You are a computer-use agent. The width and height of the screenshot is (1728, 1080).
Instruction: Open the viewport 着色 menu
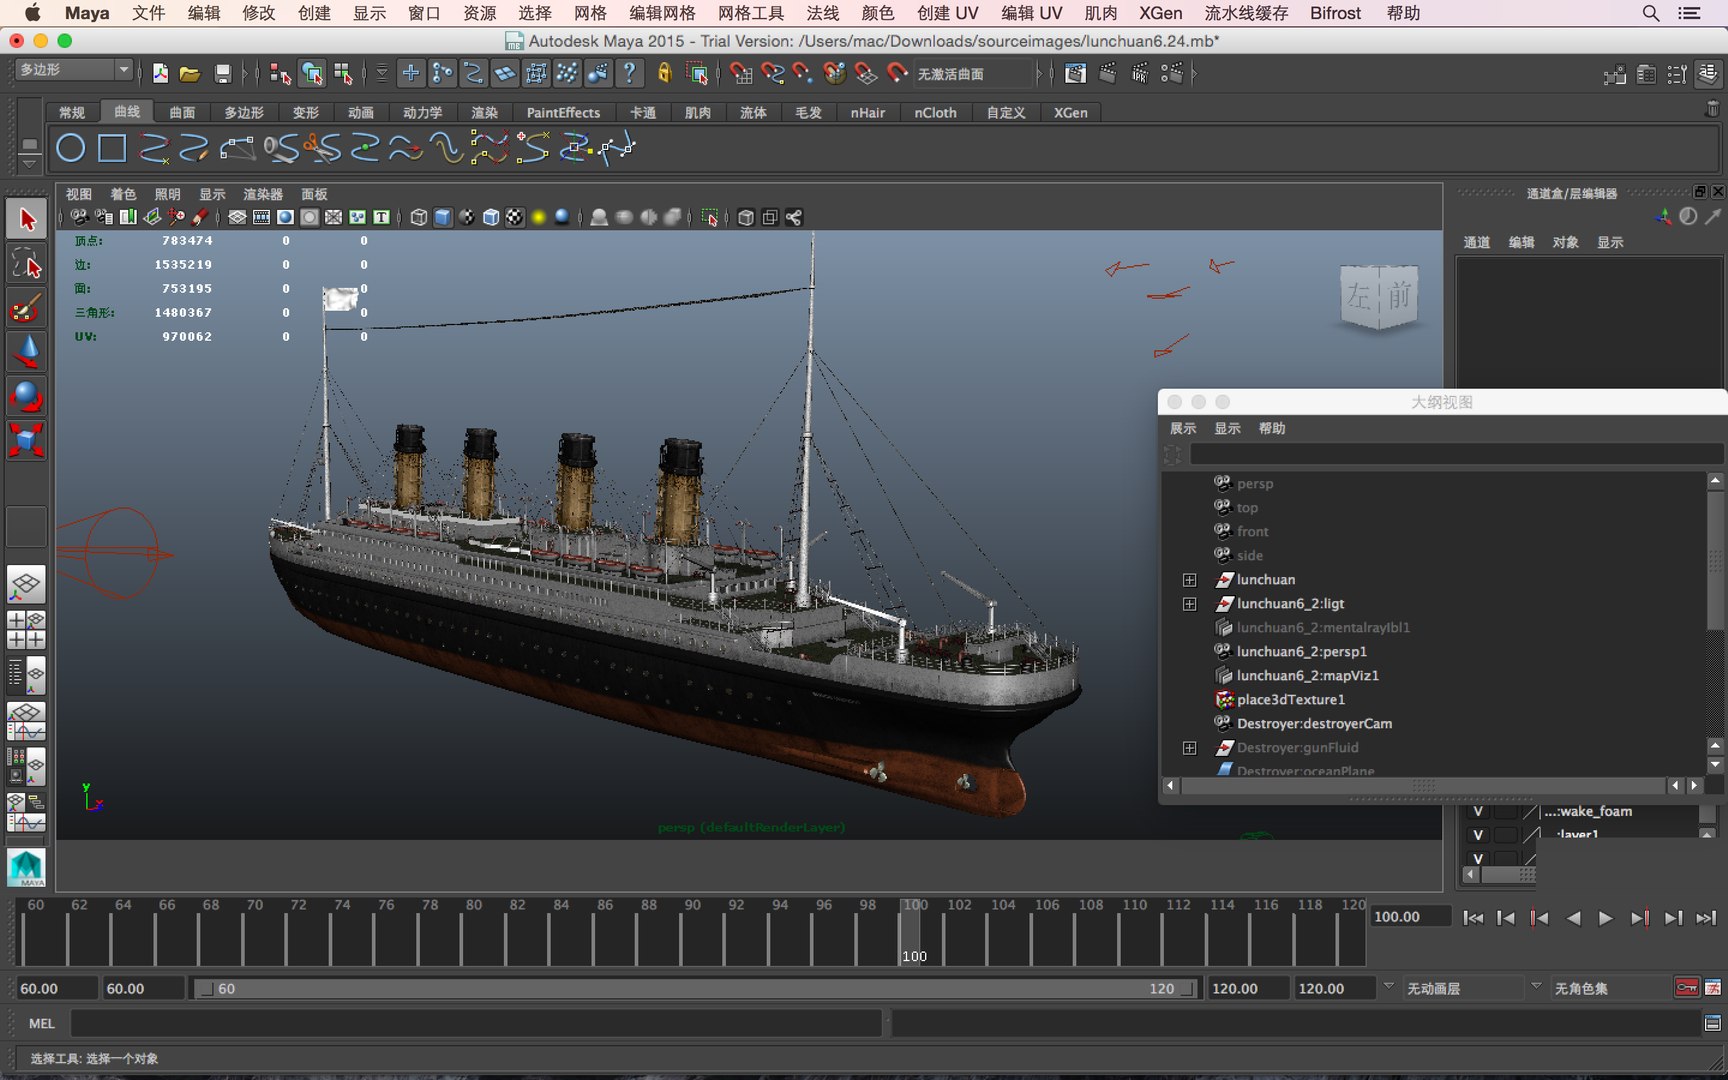(123, 194)
